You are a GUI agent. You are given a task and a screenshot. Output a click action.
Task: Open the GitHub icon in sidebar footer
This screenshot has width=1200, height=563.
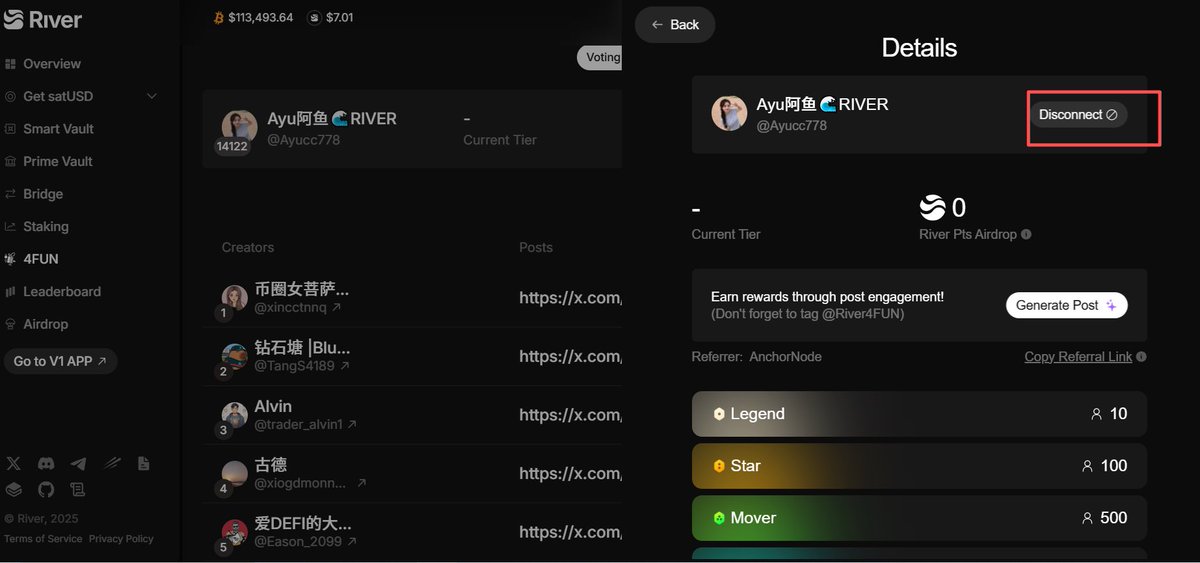point(45,490)
